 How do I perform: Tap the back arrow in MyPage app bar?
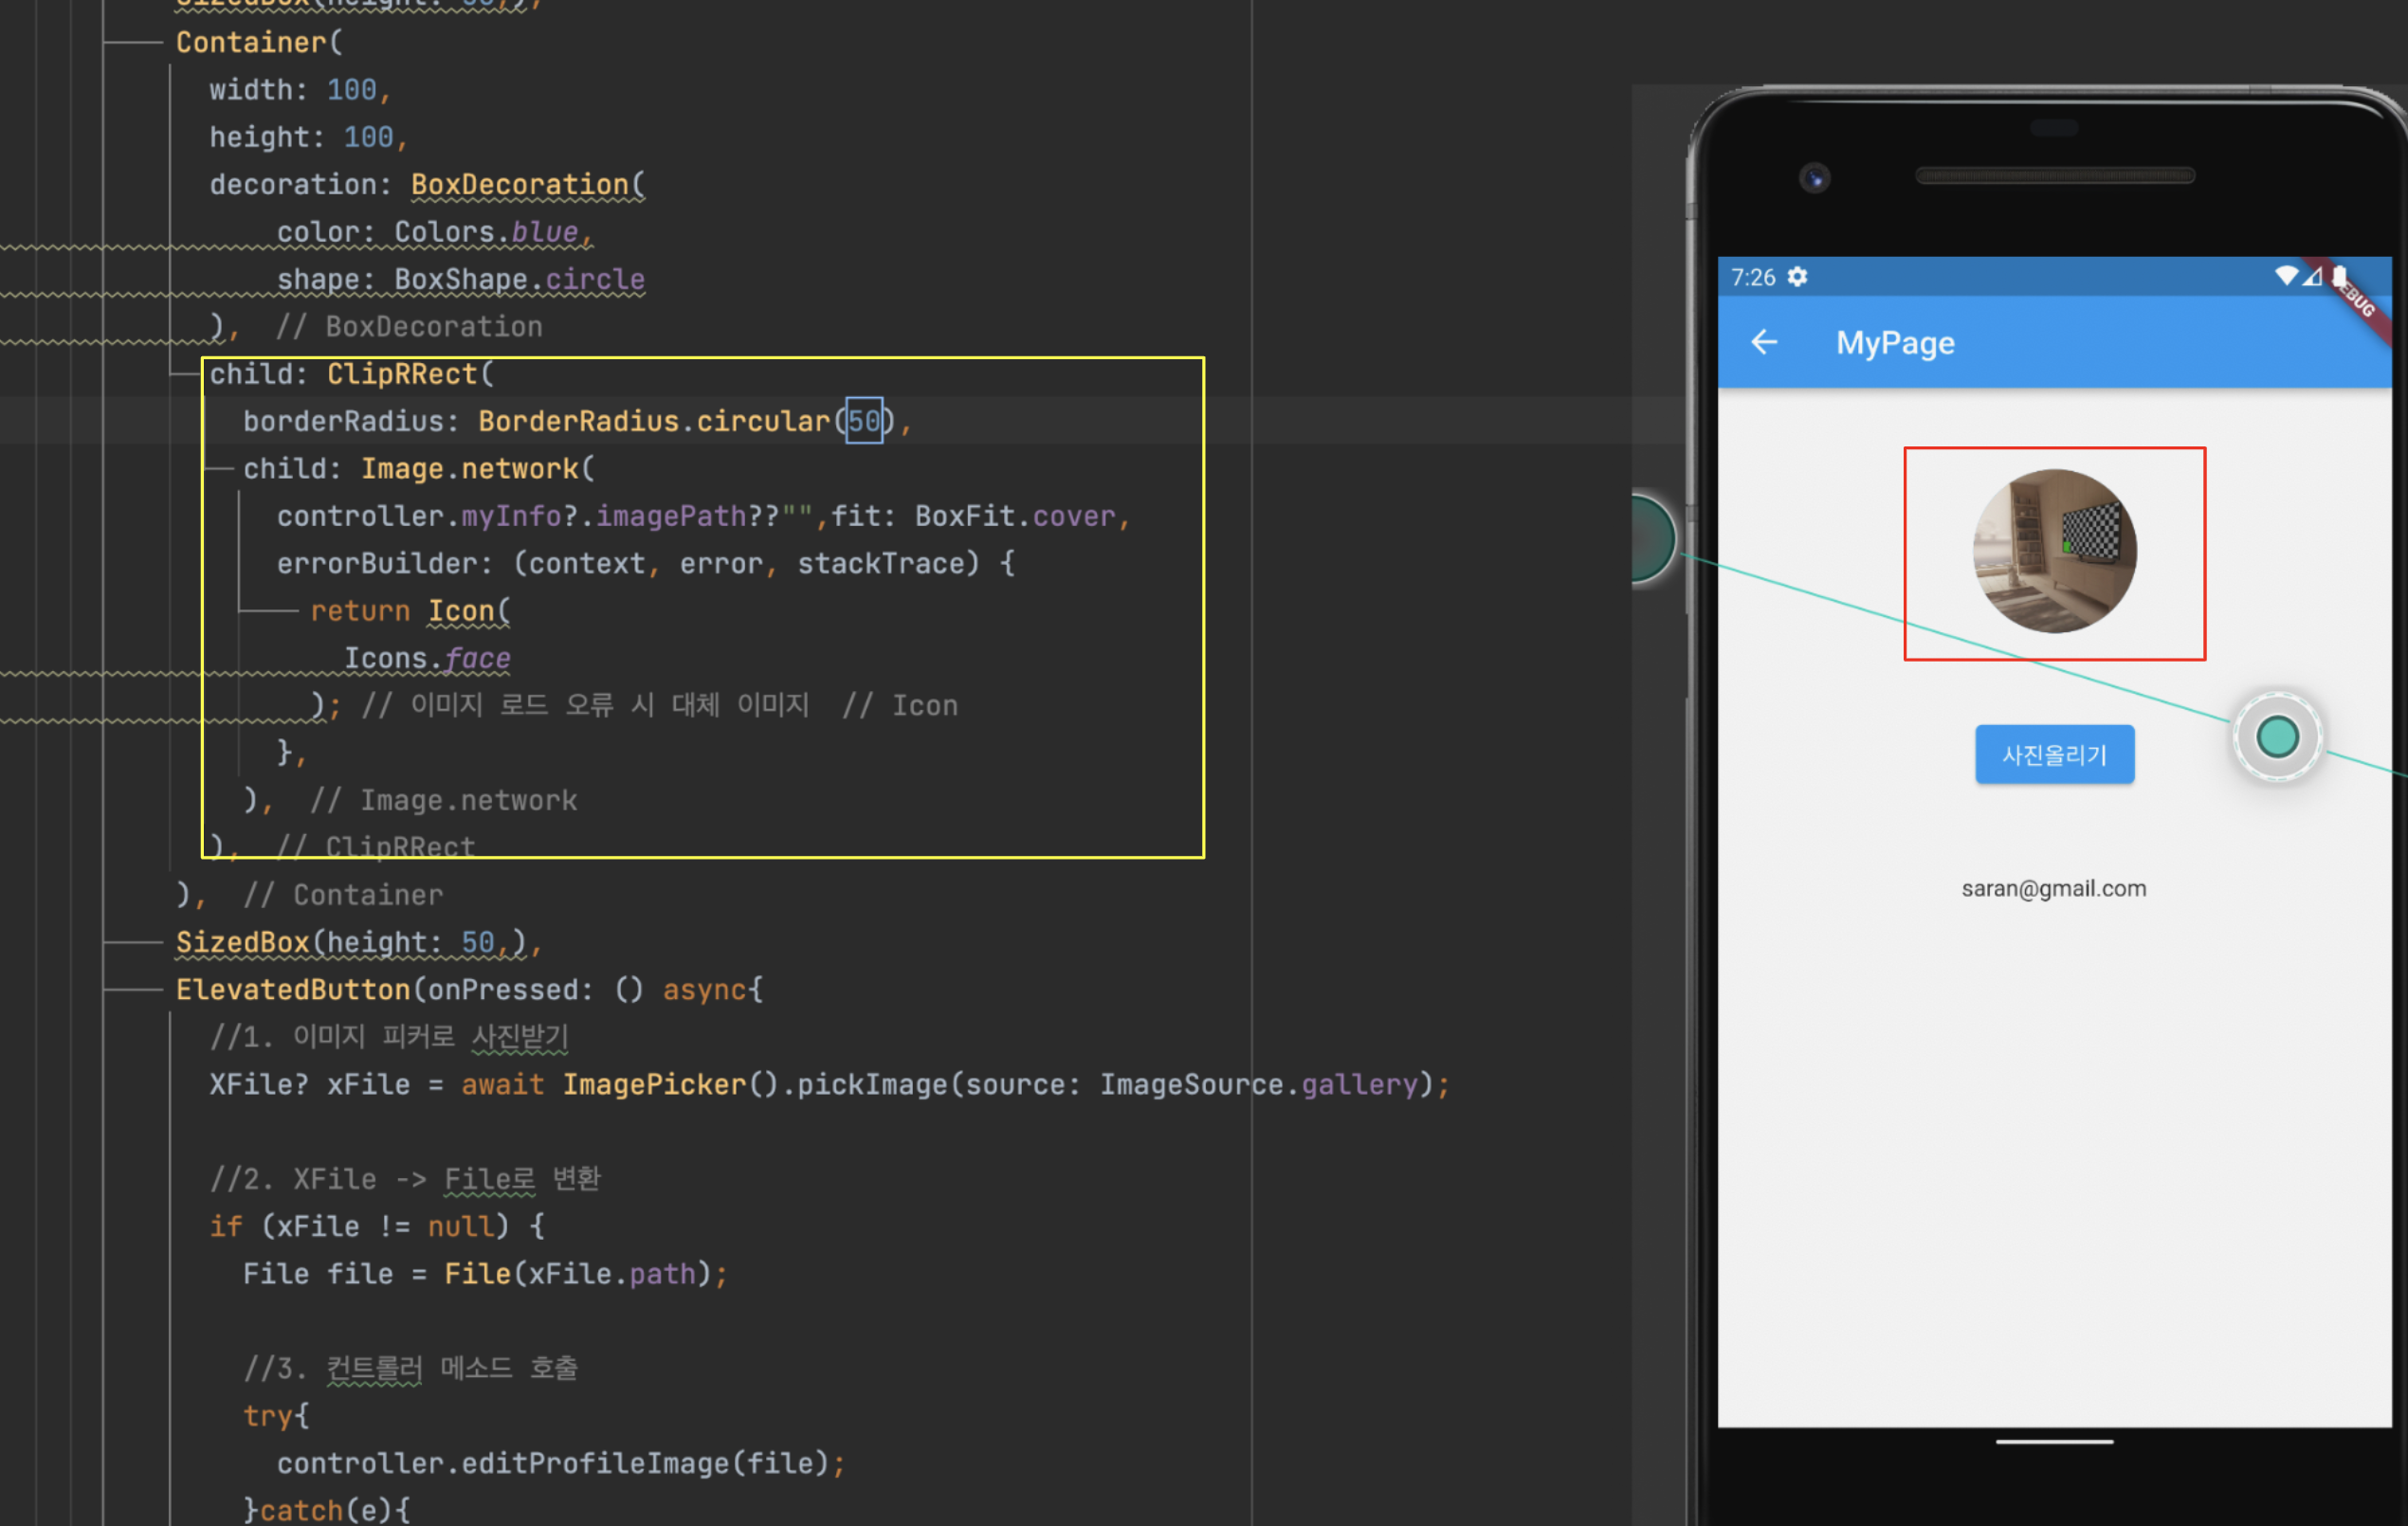pyautogui.click(x=1764, y=343)
